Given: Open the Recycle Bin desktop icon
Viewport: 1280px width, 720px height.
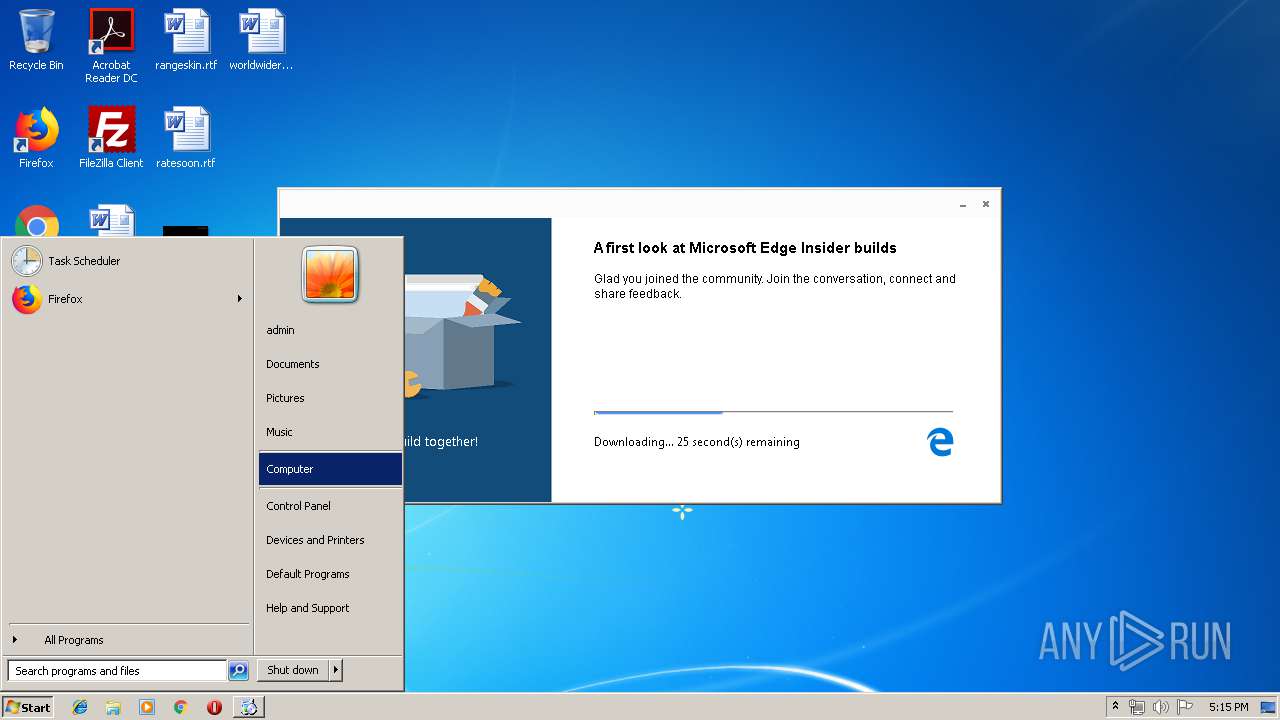Looking at the screenshot, I should tap(36, 40).
